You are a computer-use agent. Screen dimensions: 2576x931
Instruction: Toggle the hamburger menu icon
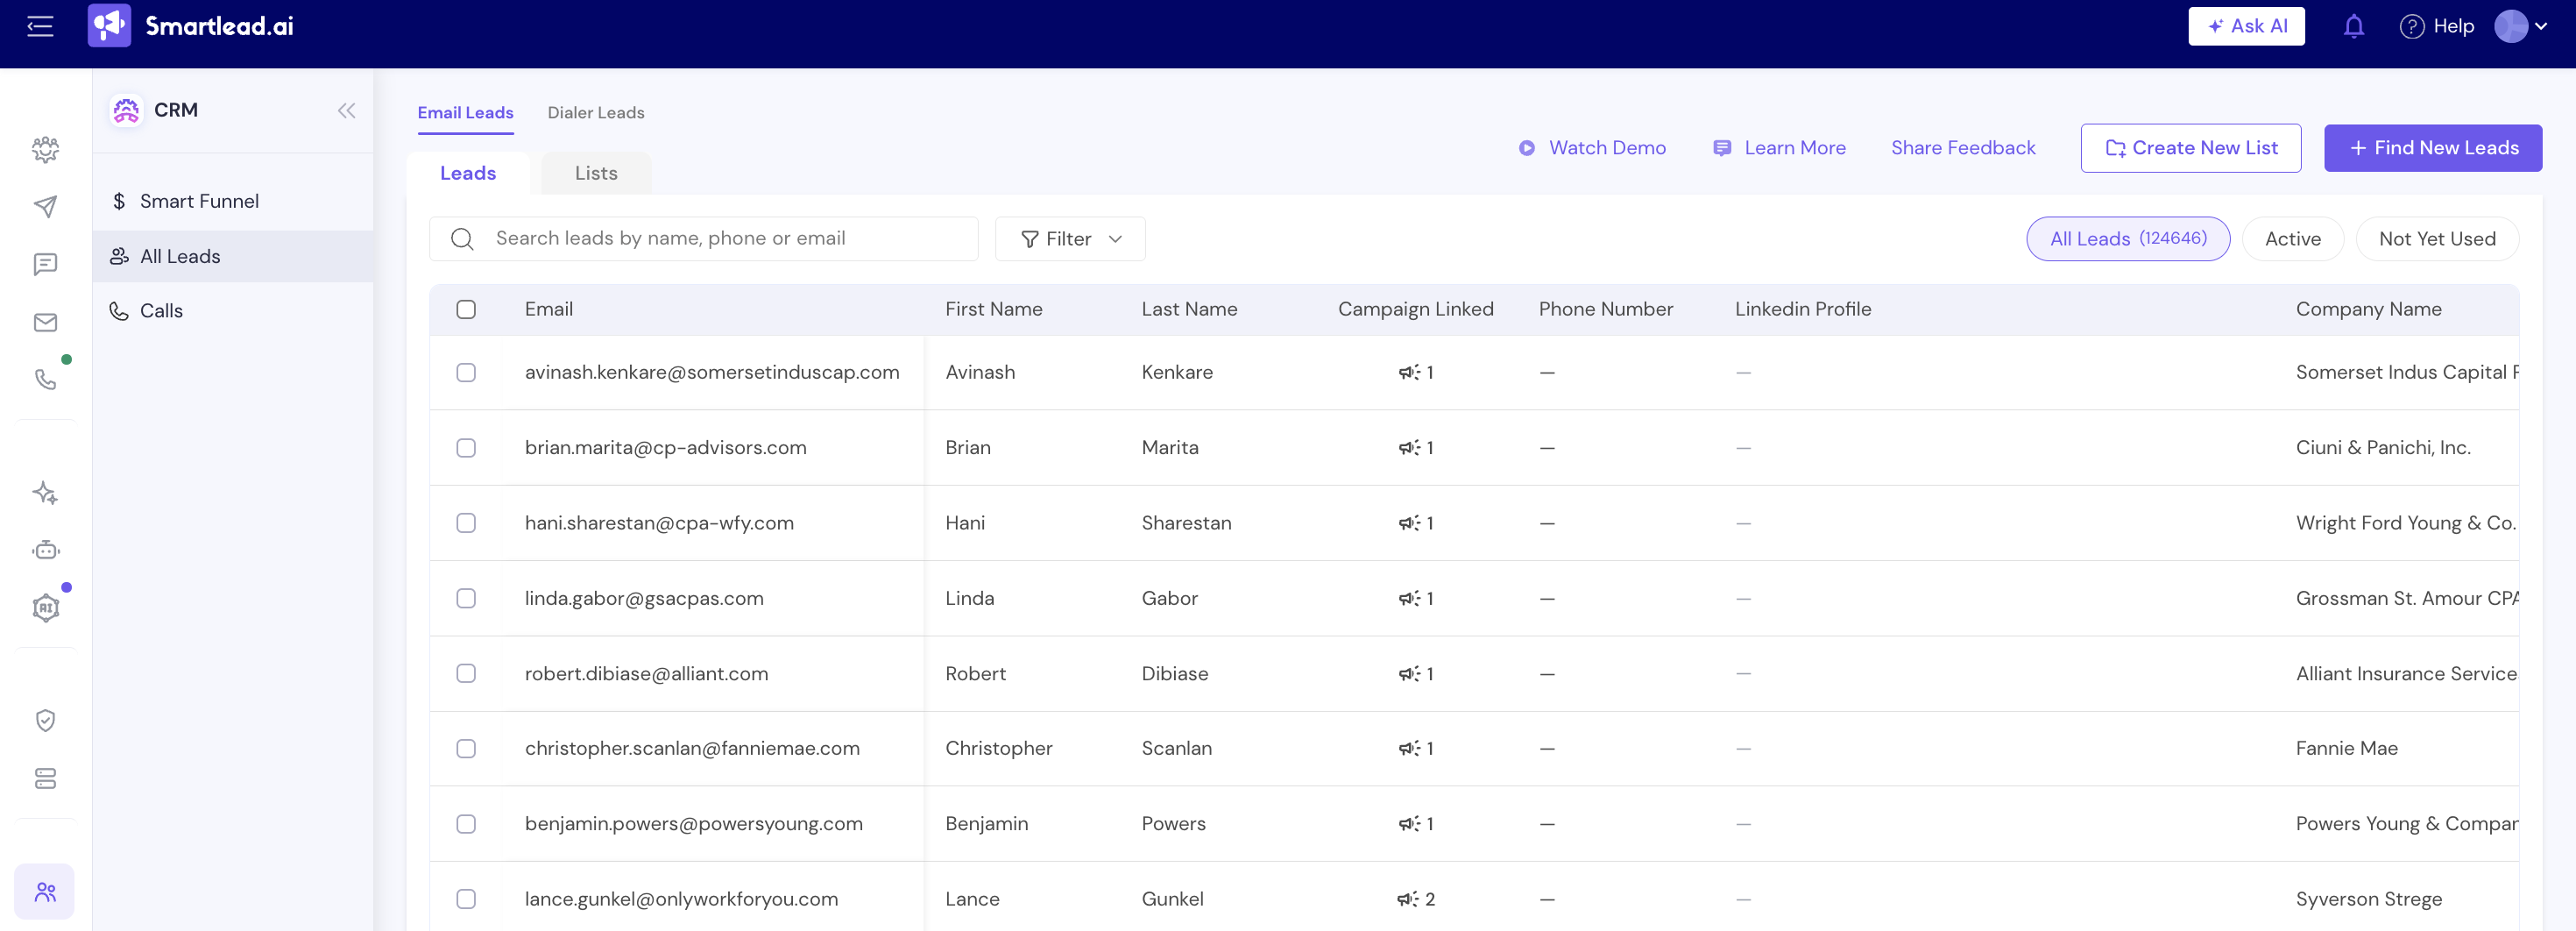point(40,26)
